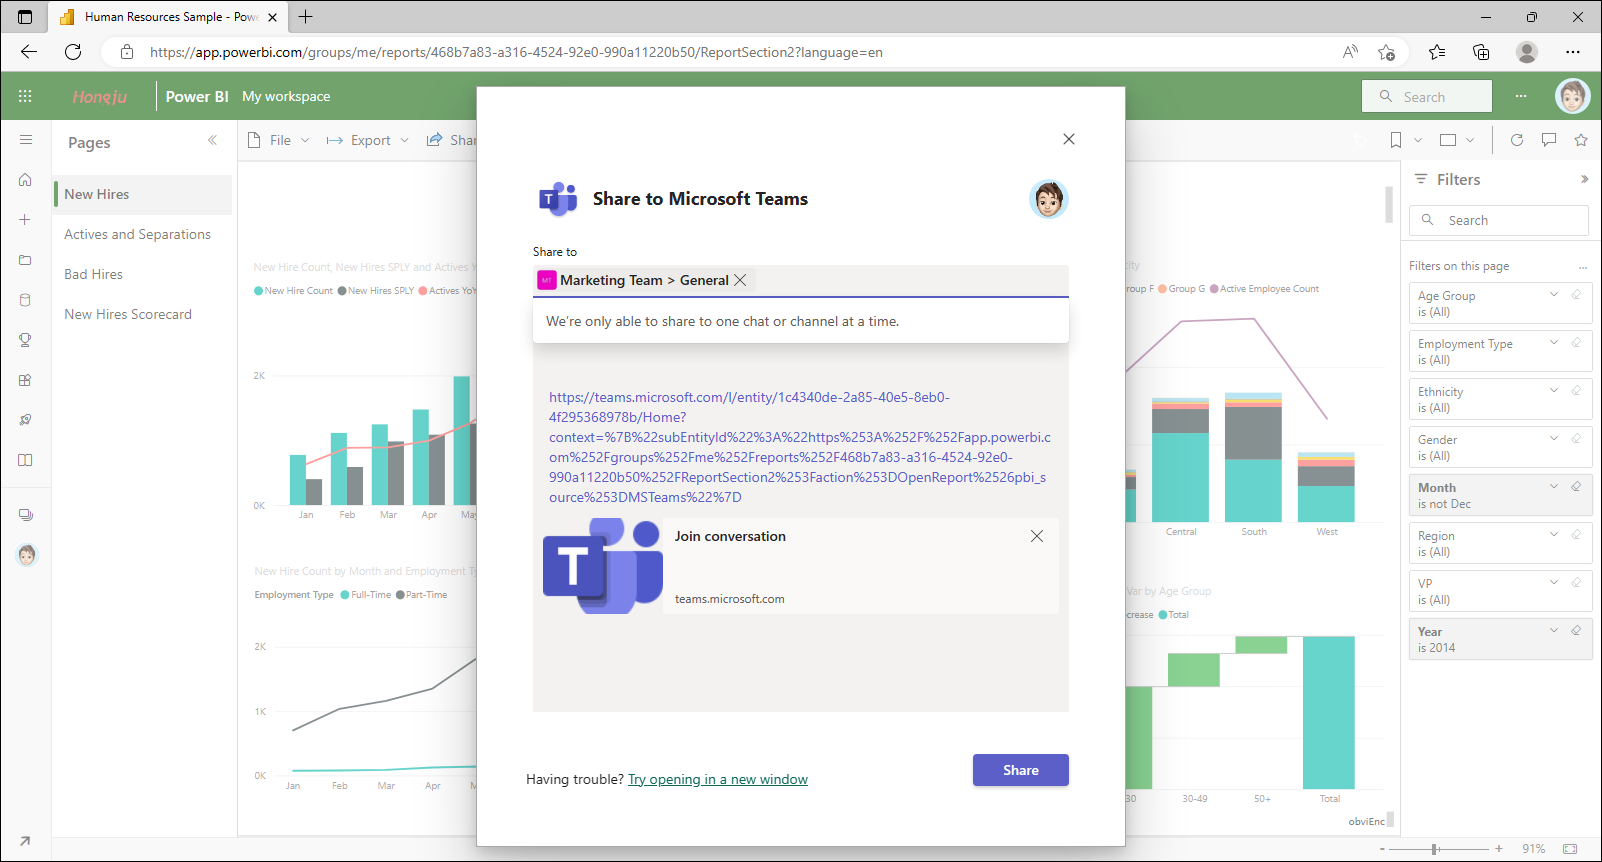1602x862 pixels.
Task: Remove Marketing Team General channel chip
Action: pyautogui.click(x=740, y=280)
